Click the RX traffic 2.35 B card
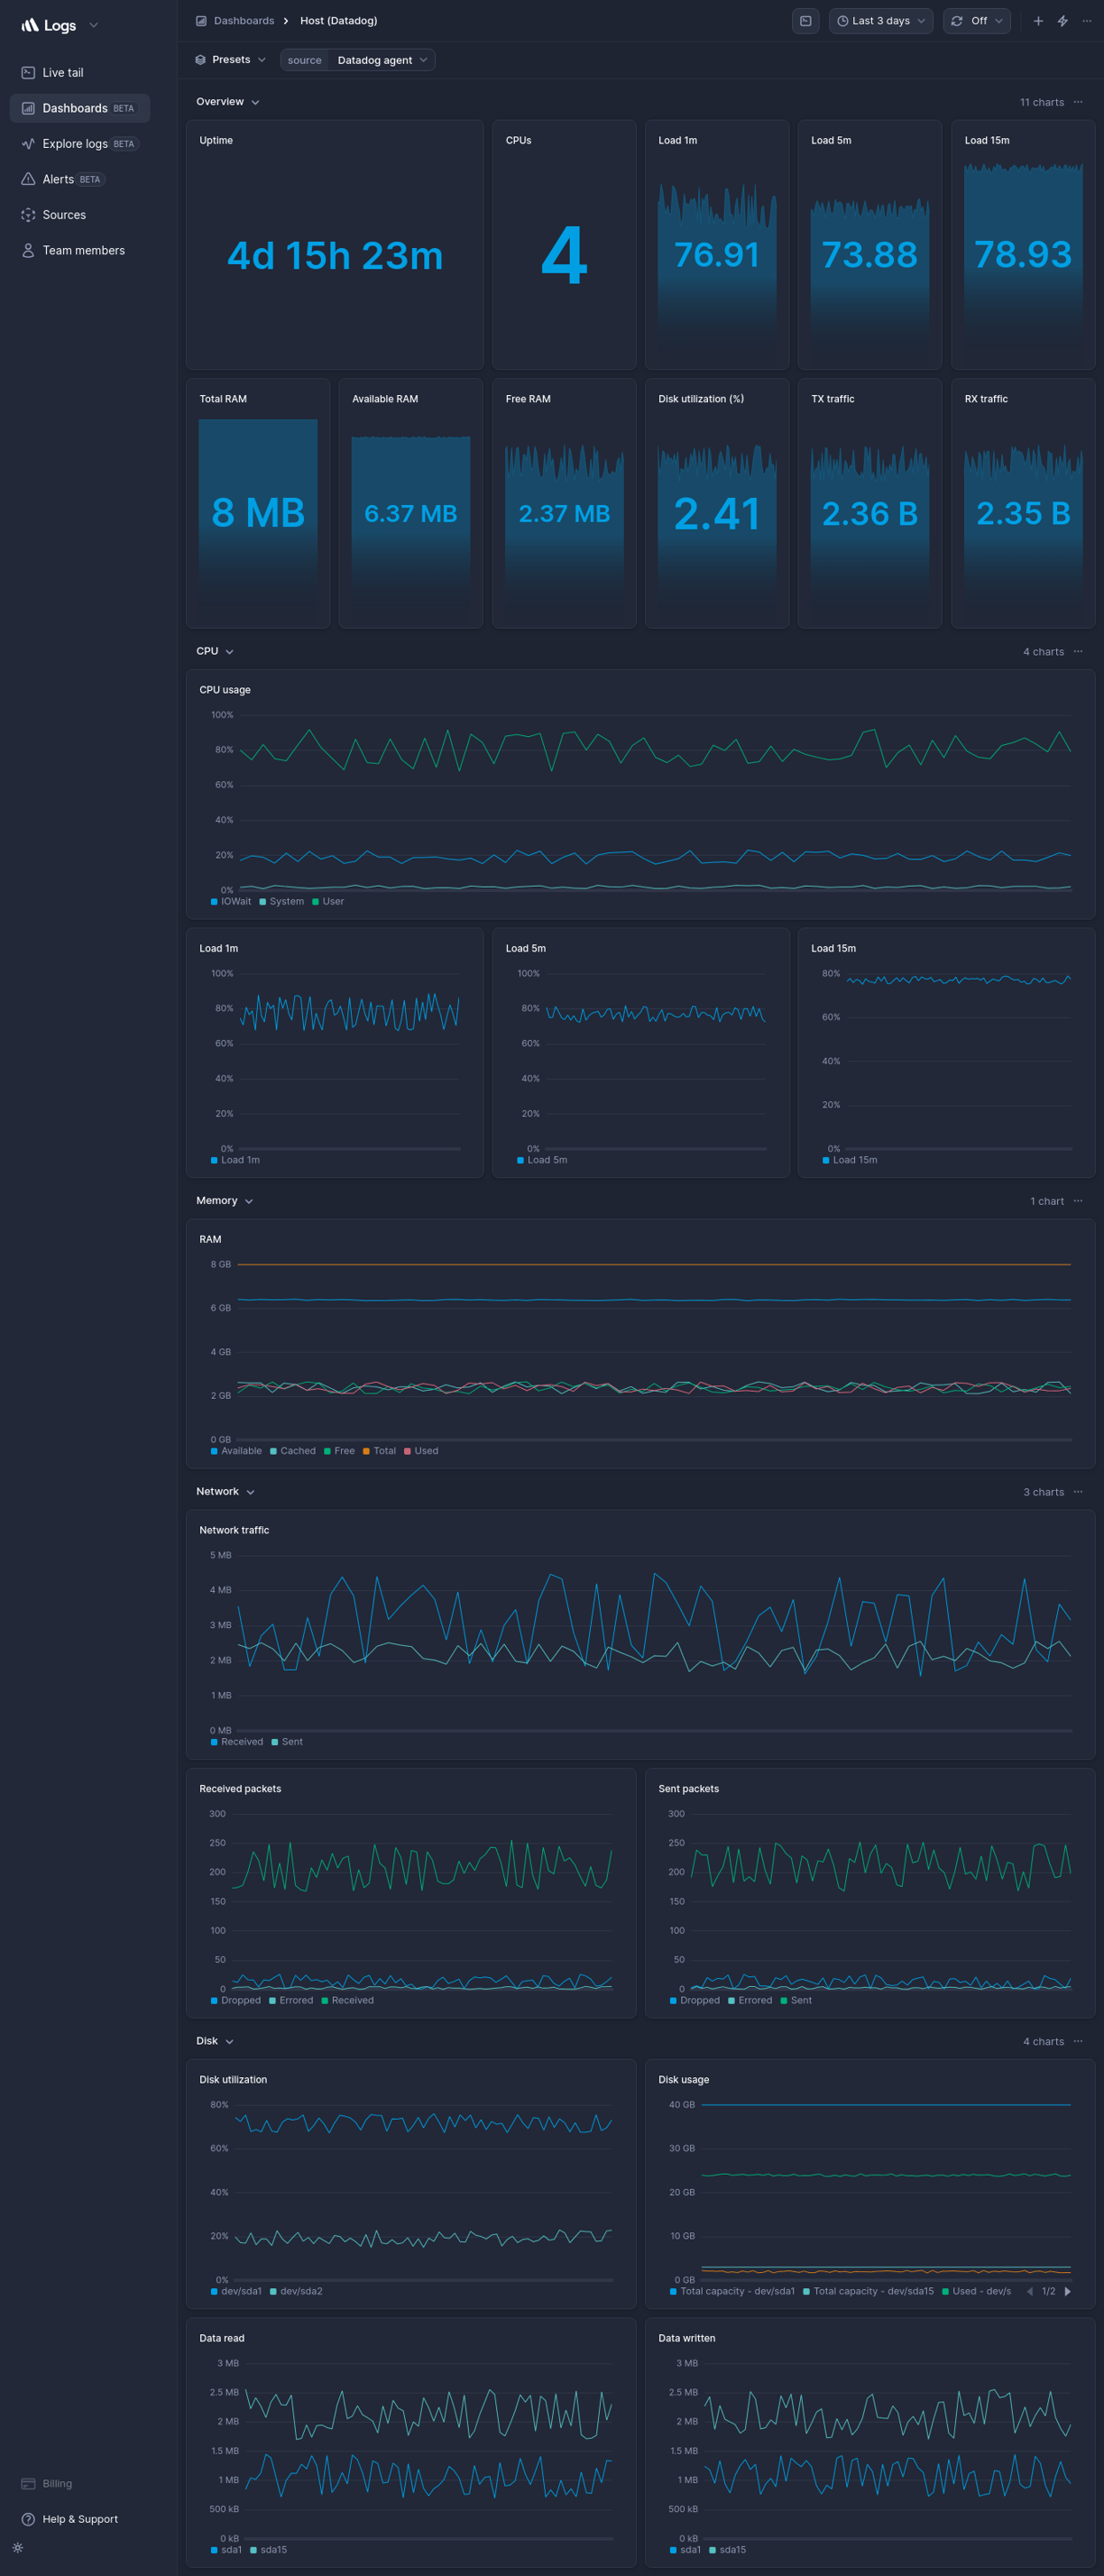This screenshot has height=2576, width=1104. point(1023,503)
